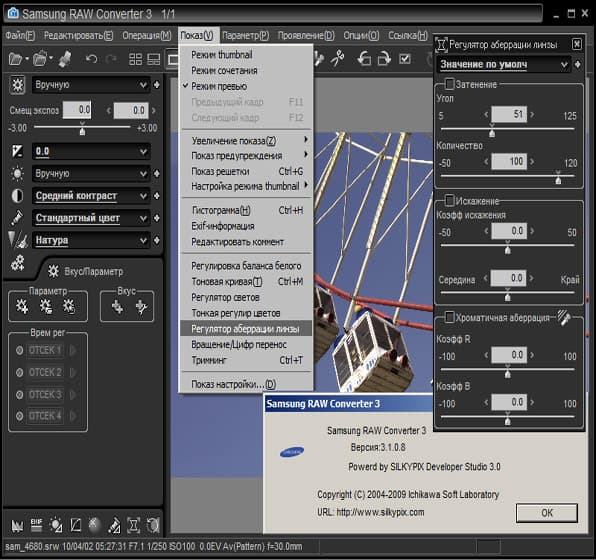Image resolution: width=596 pixels, height=560 pixels.
Task: Expand the Показ предупреждения submenu
Action: pos(246,155)
